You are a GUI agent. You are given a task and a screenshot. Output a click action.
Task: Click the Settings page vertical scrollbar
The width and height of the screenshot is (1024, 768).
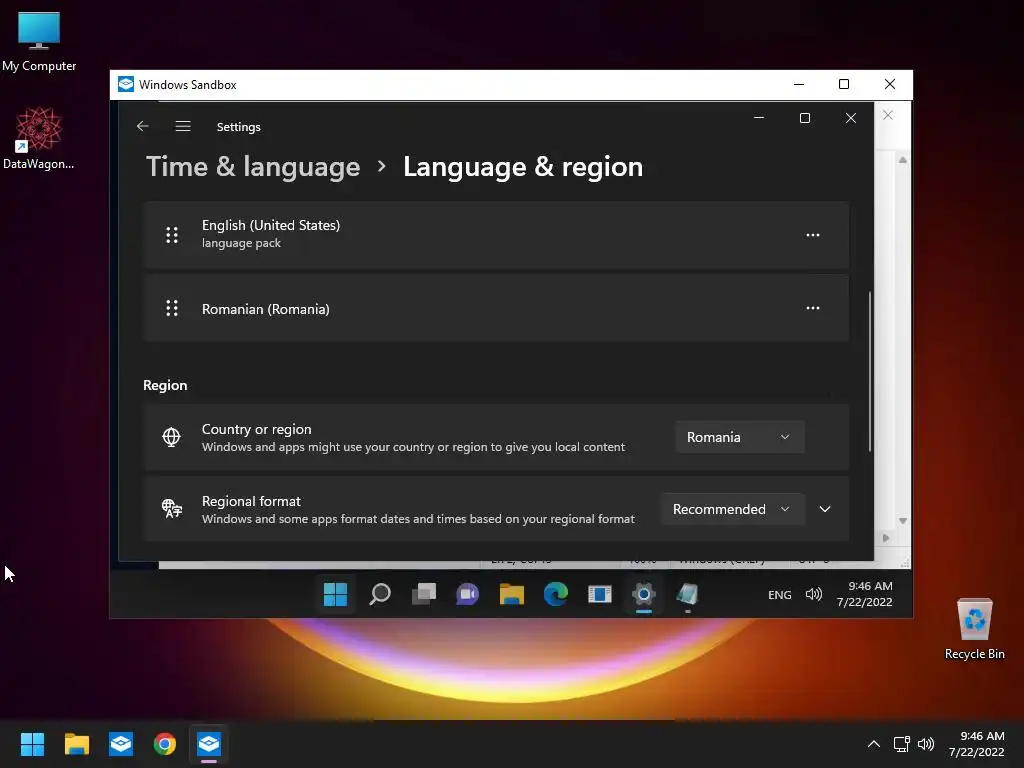click(869, 371)
